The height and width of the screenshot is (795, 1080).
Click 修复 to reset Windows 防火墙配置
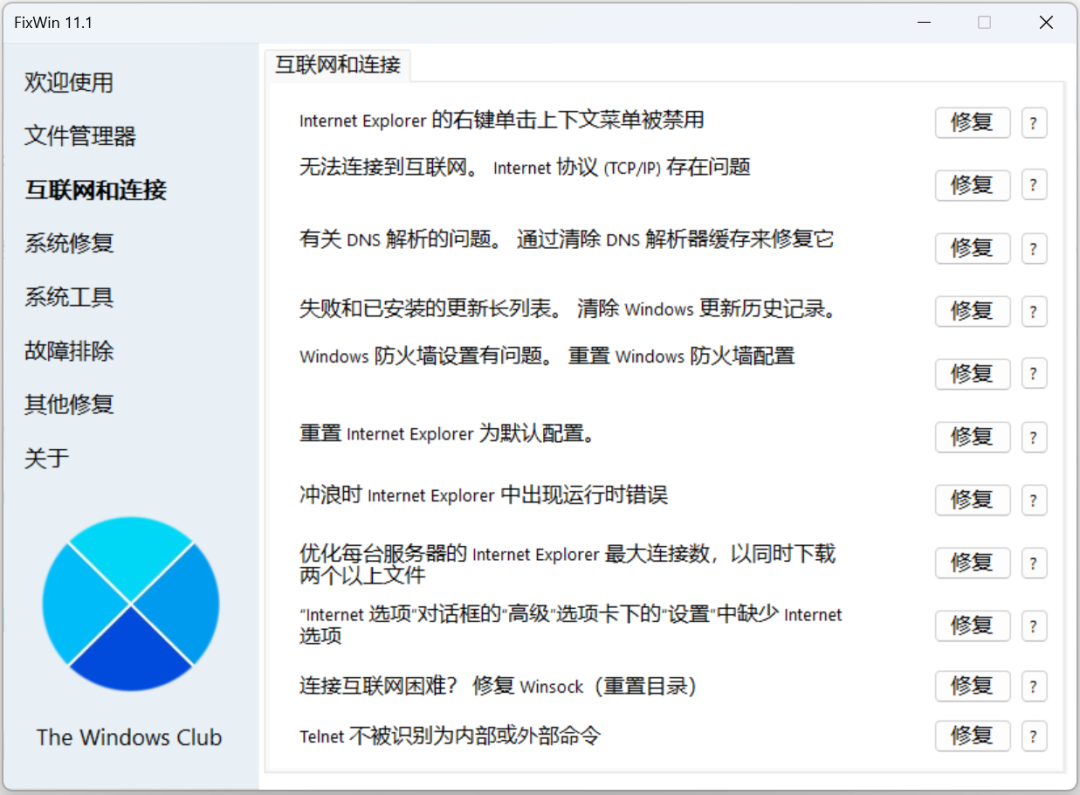972,373
